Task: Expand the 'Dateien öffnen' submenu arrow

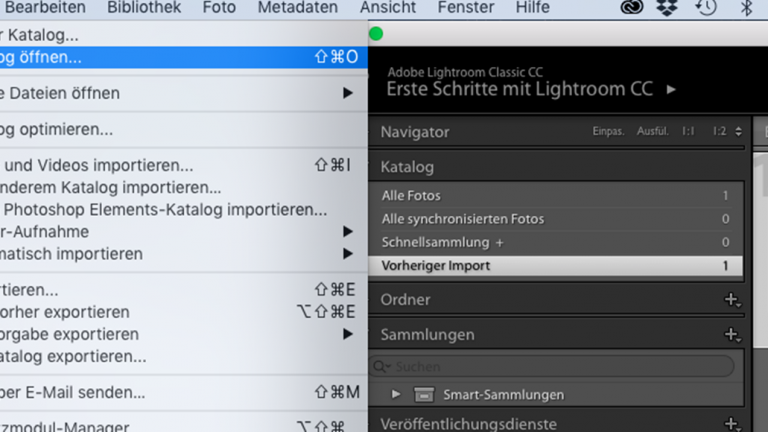Action: coord(348,93)
